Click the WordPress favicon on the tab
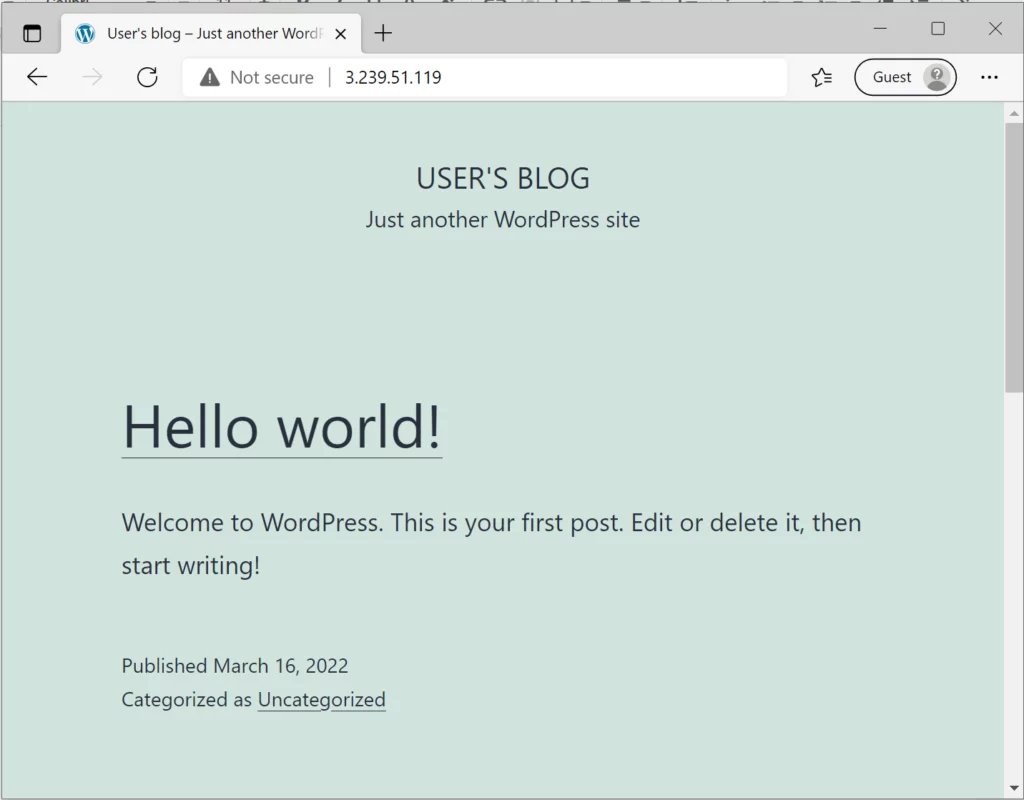Image resolution: width=1024 pixels, height=800 pixels. coord(85,33)
